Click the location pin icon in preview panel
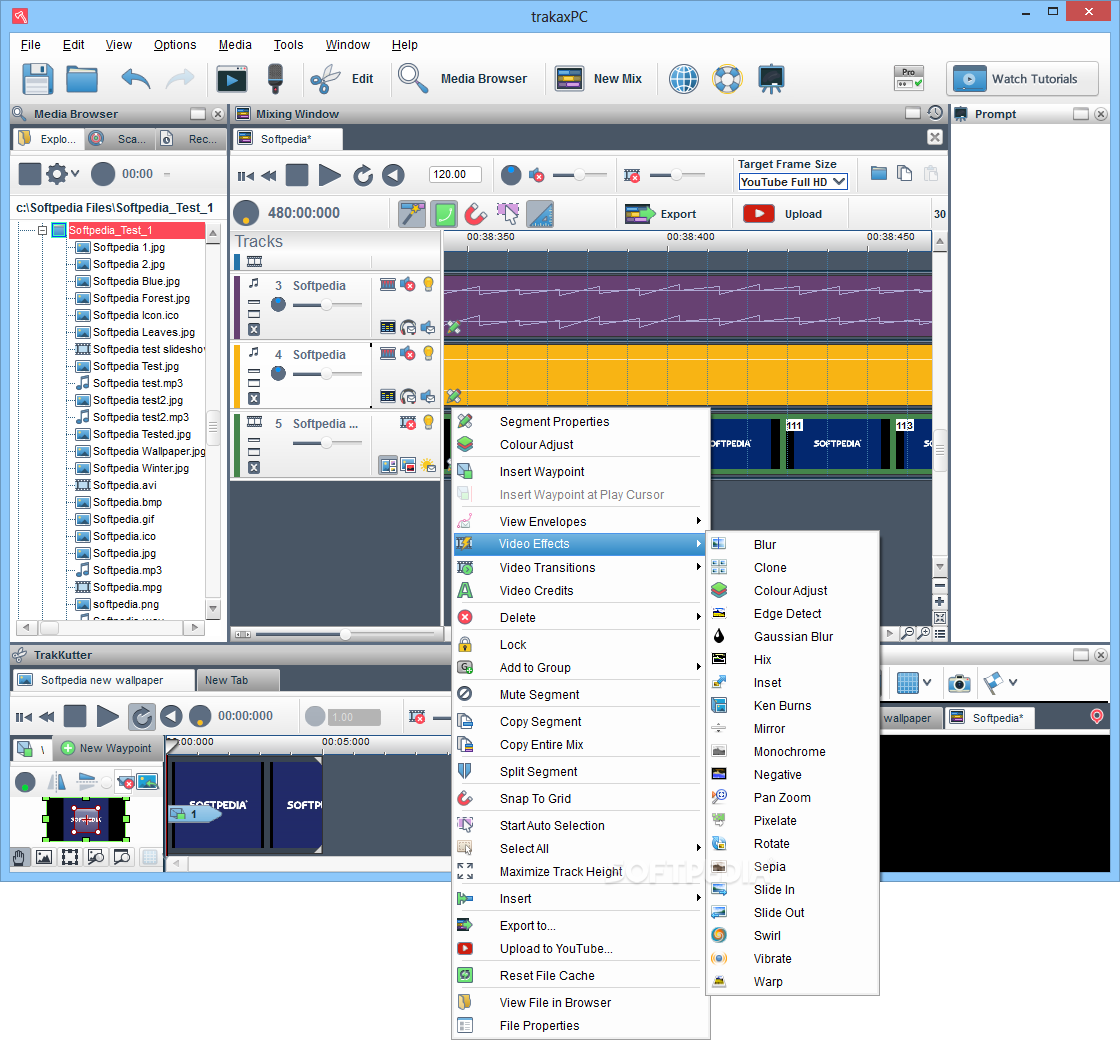 pyautogui.click(x=1096, y=716)
